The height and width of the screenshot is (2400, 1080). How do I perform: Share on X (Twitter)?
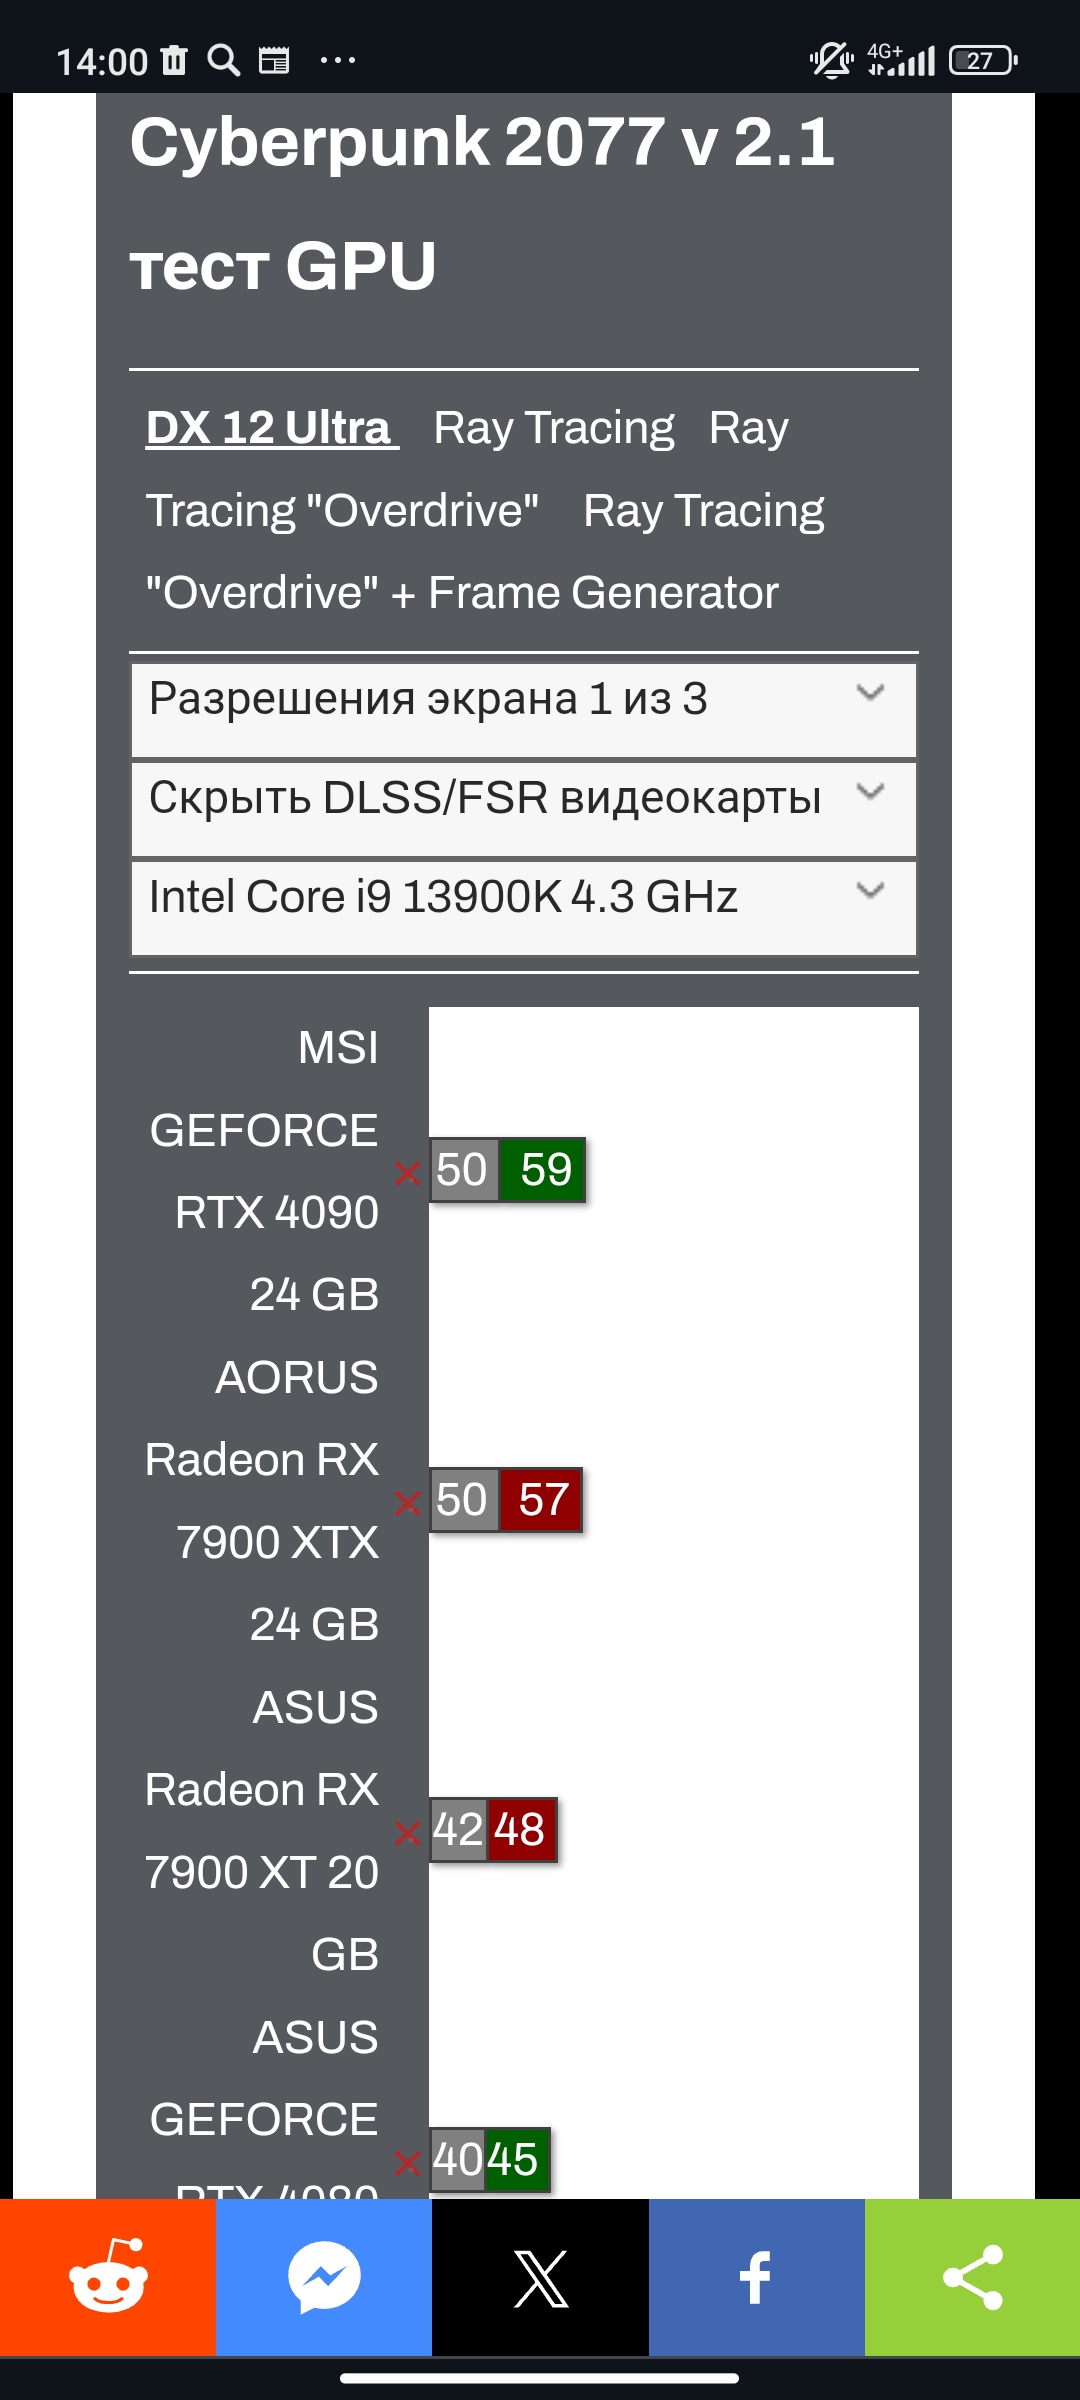click(x=540, y=2277)
